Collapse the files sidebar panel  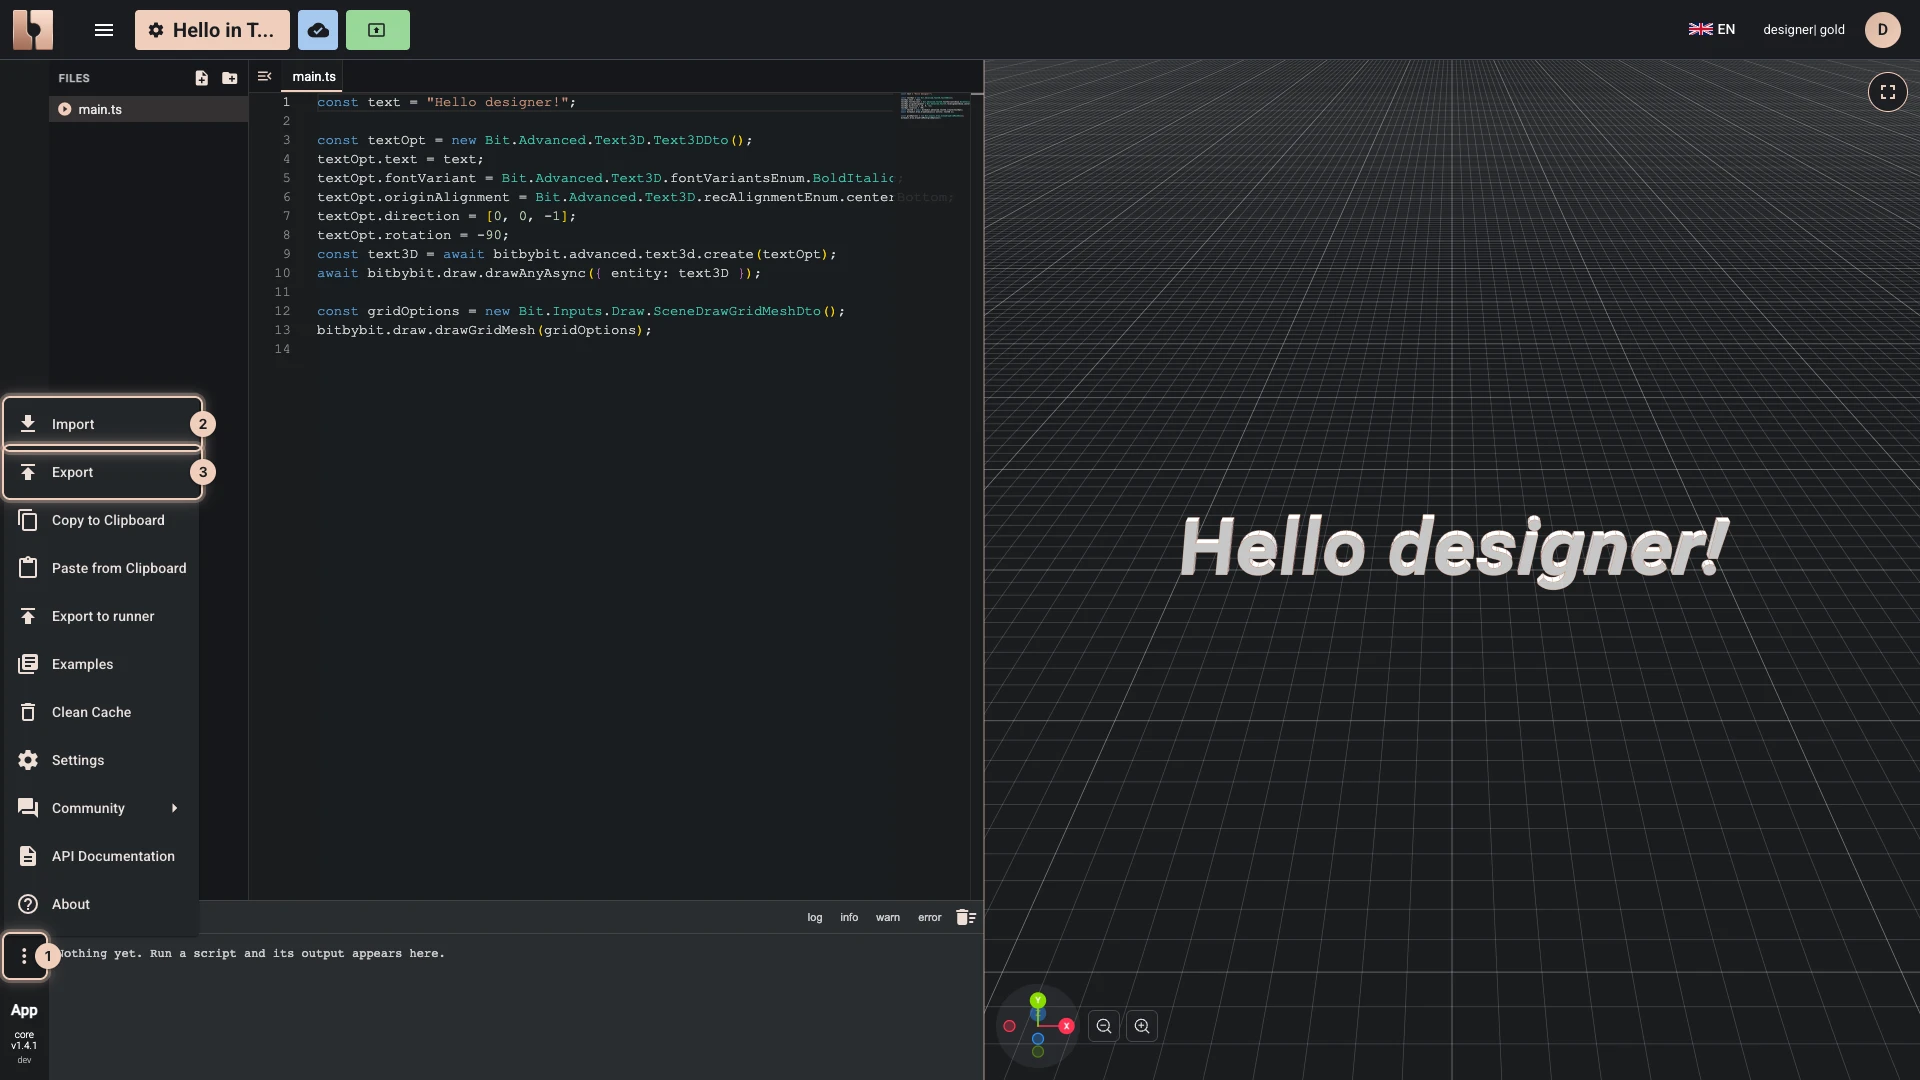[x=264, y=76]
